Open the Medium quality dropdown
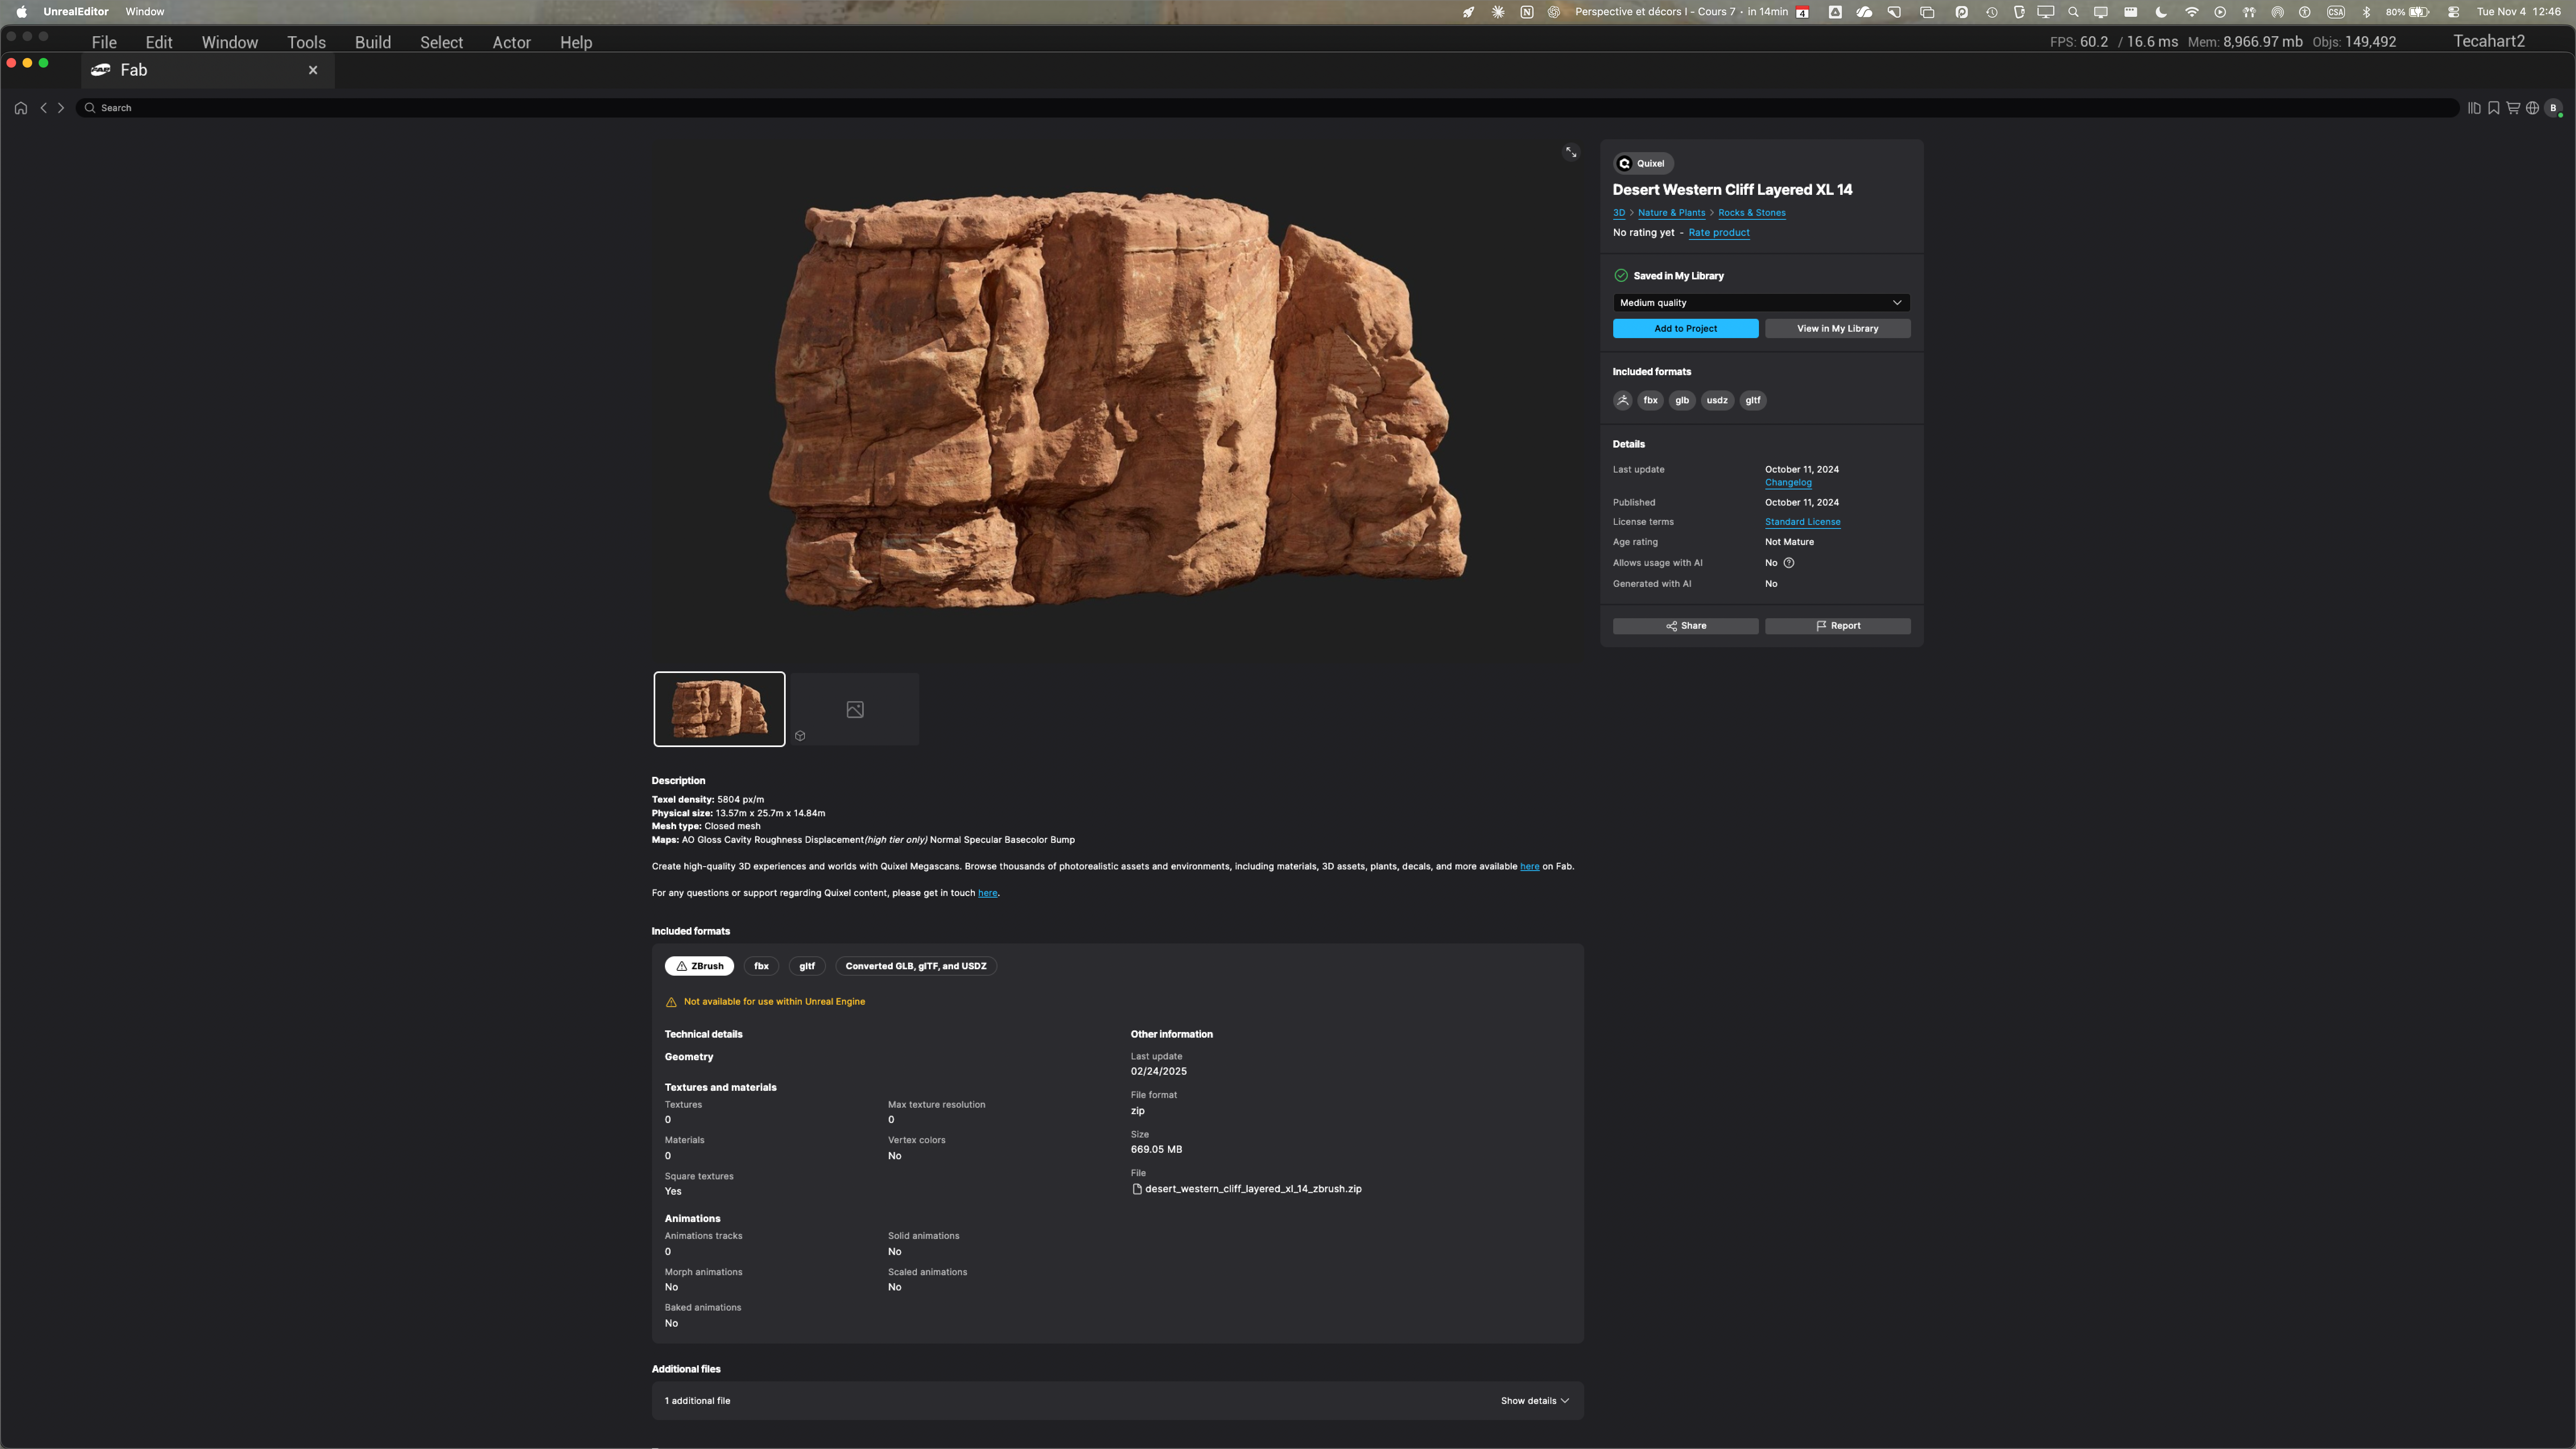Screen dimensions: 2576x1449 pos(1761,303)
